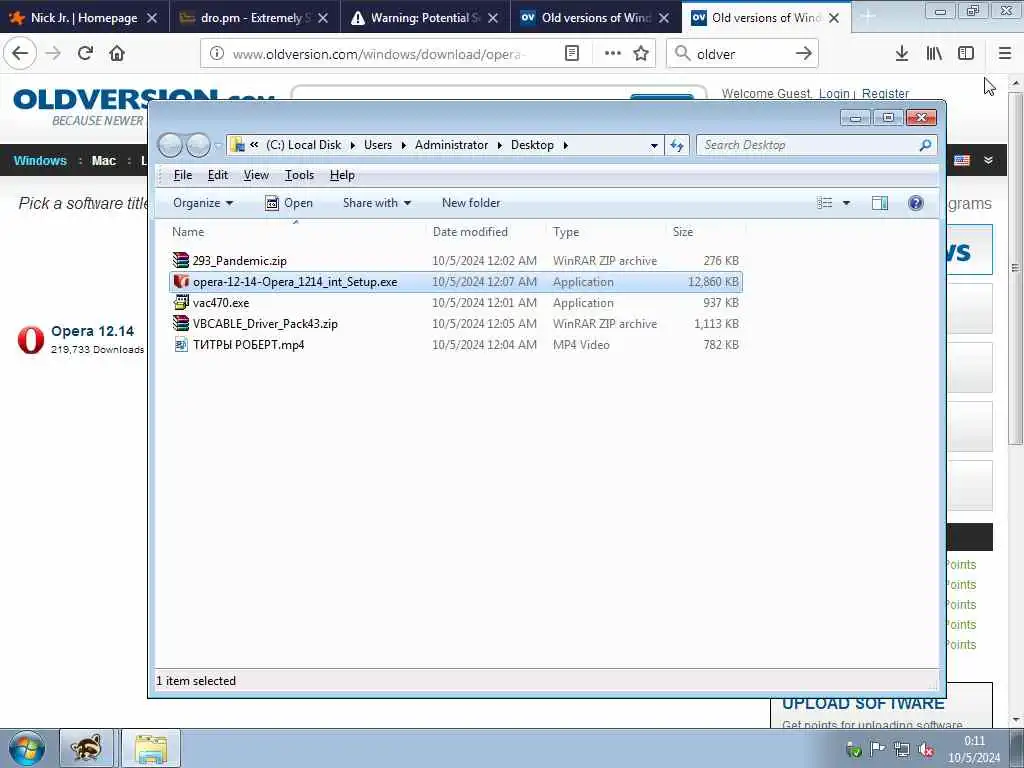Screen dimensions: 1024x768
Task: Switch to Nick Jr. Homepage tab
Action: pyautogui.click(x=84, y=18)
